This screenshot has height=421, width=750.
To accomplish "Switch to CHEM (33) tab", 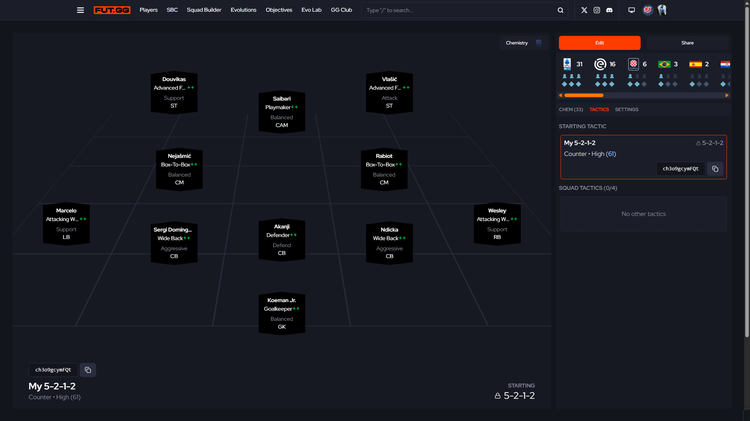I will click(x=571, y=110).
